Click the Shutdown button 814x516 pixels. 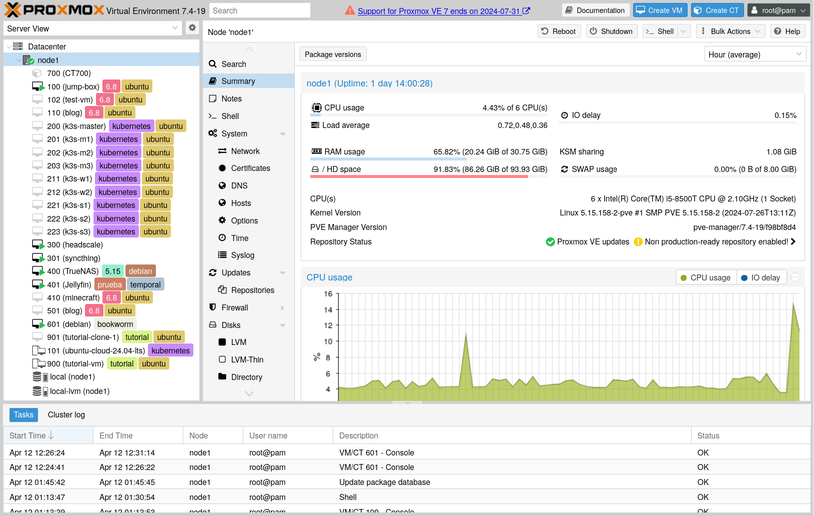click(x=611, y=31)
